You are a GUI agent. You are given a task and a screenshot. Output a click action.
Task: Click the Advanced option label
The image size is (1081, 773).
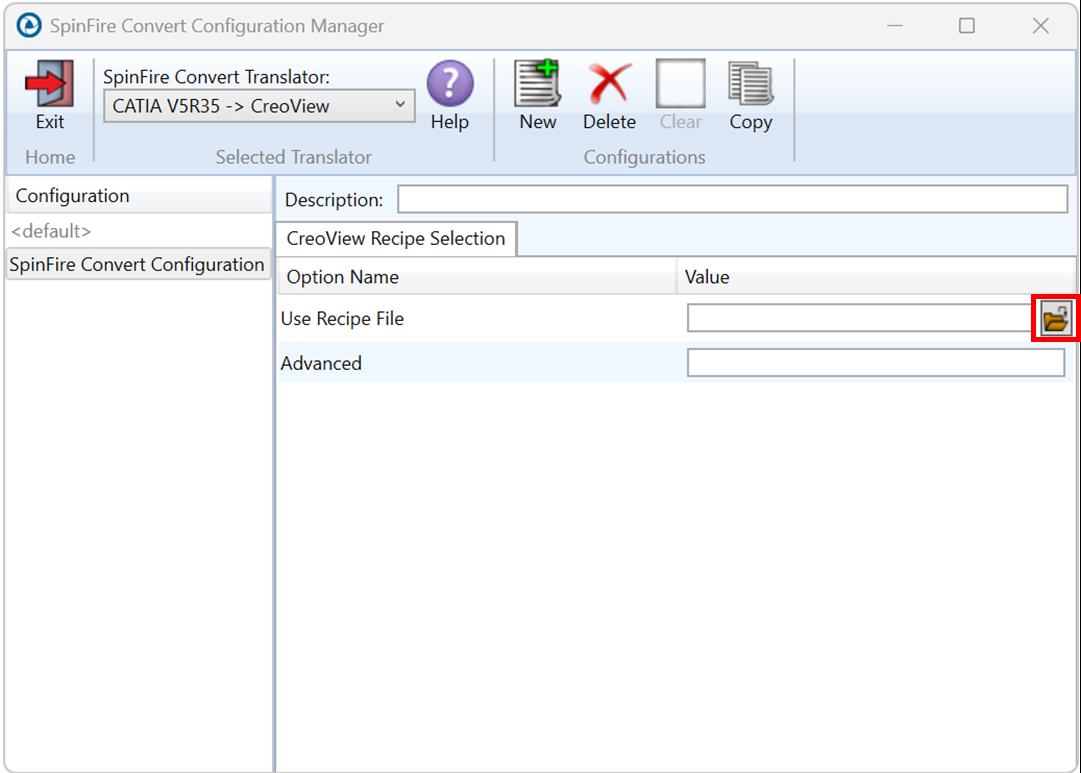[321, 363]
